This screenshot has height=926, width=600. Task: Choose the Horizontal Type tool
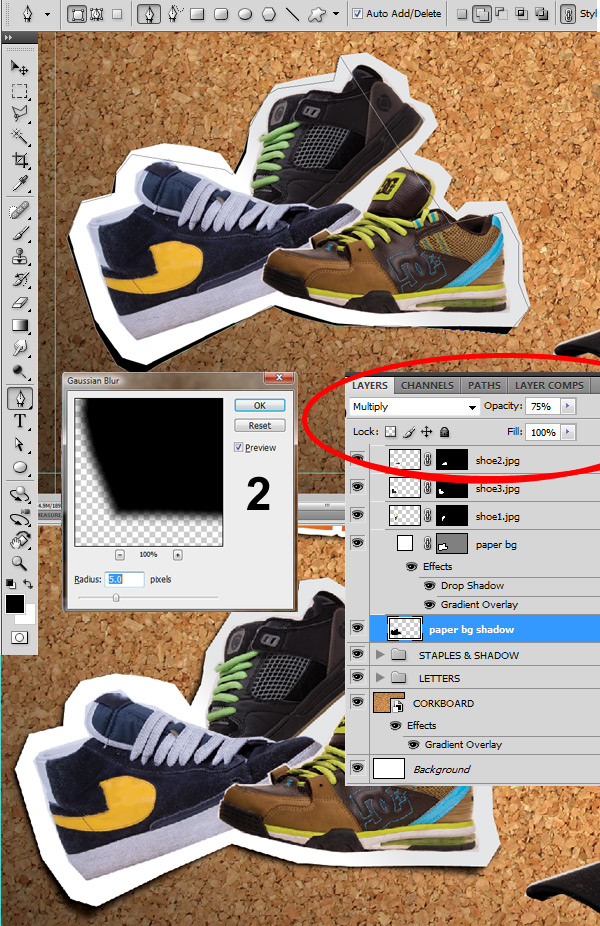click(x=20, y=421)
